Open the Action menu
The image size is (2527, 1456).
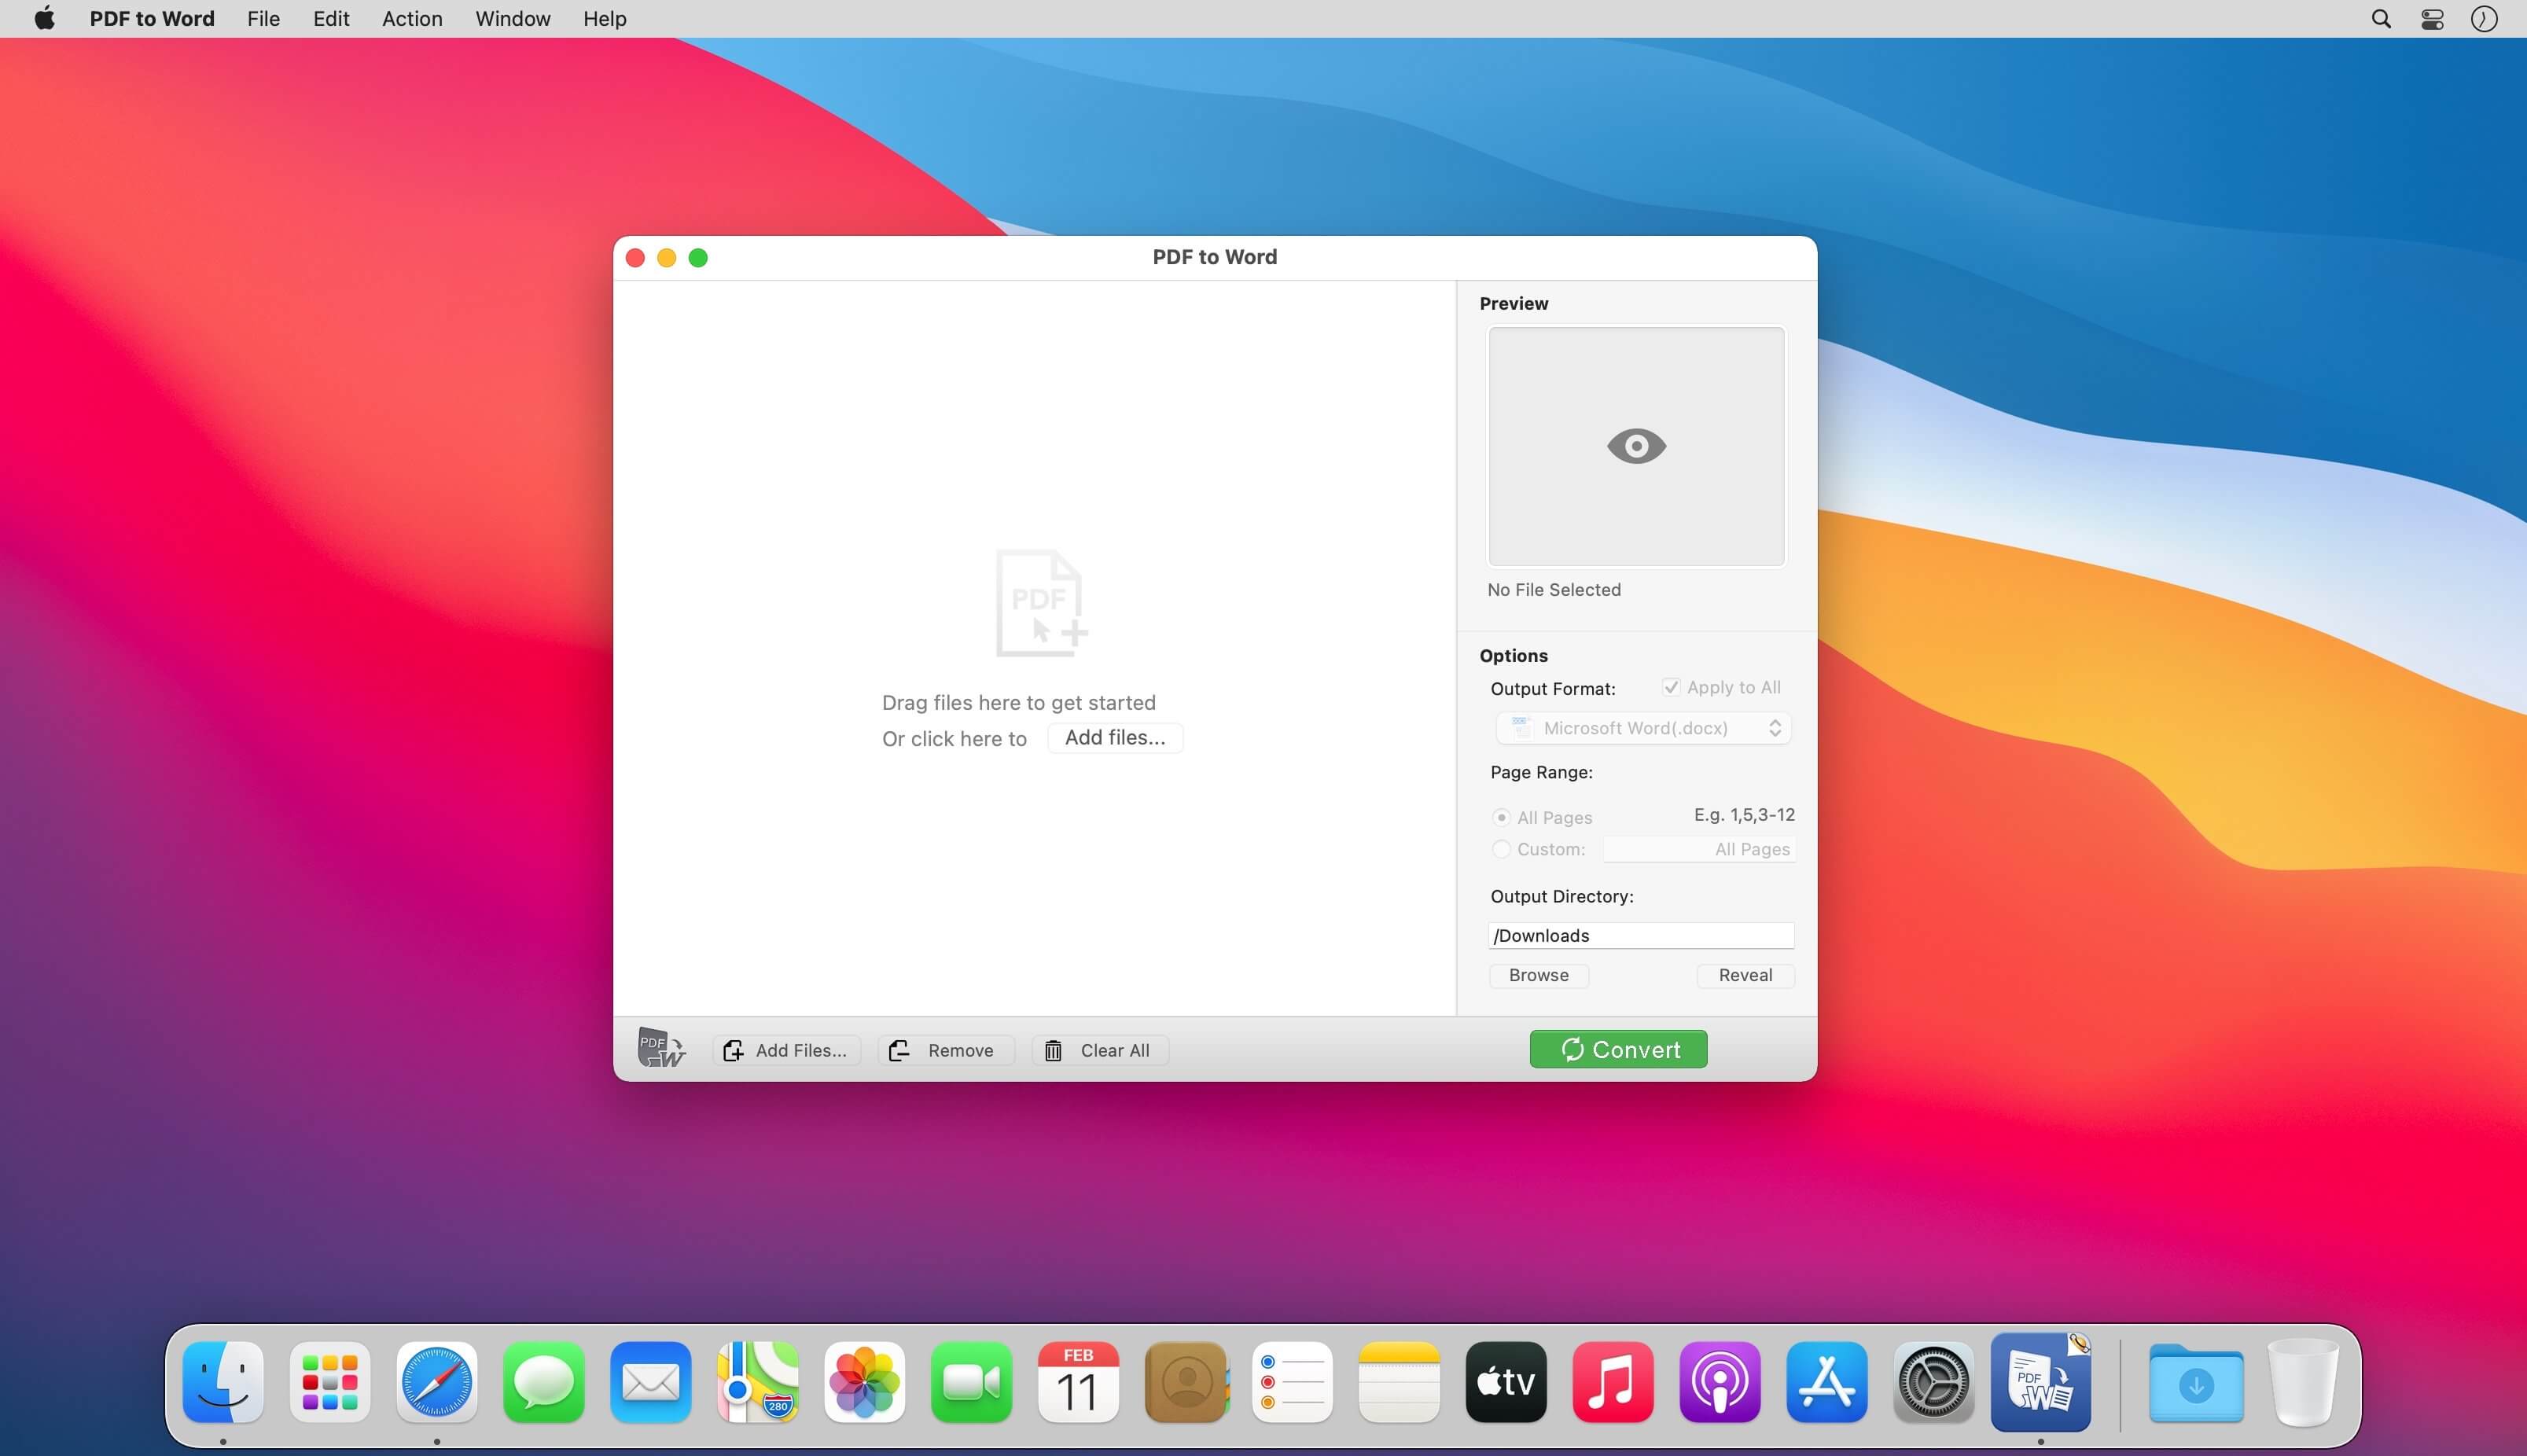coord(412,19)
